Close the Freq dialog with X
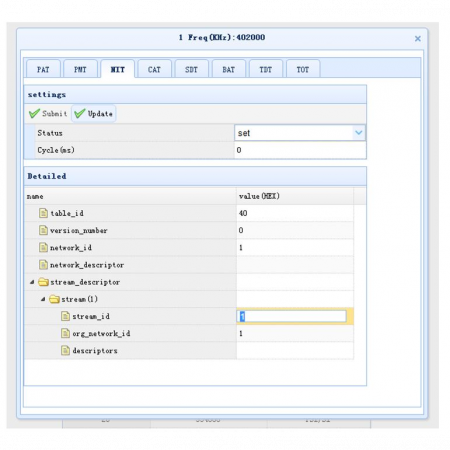The height and width of the screenshot is (450, 450). pos(418,39)
